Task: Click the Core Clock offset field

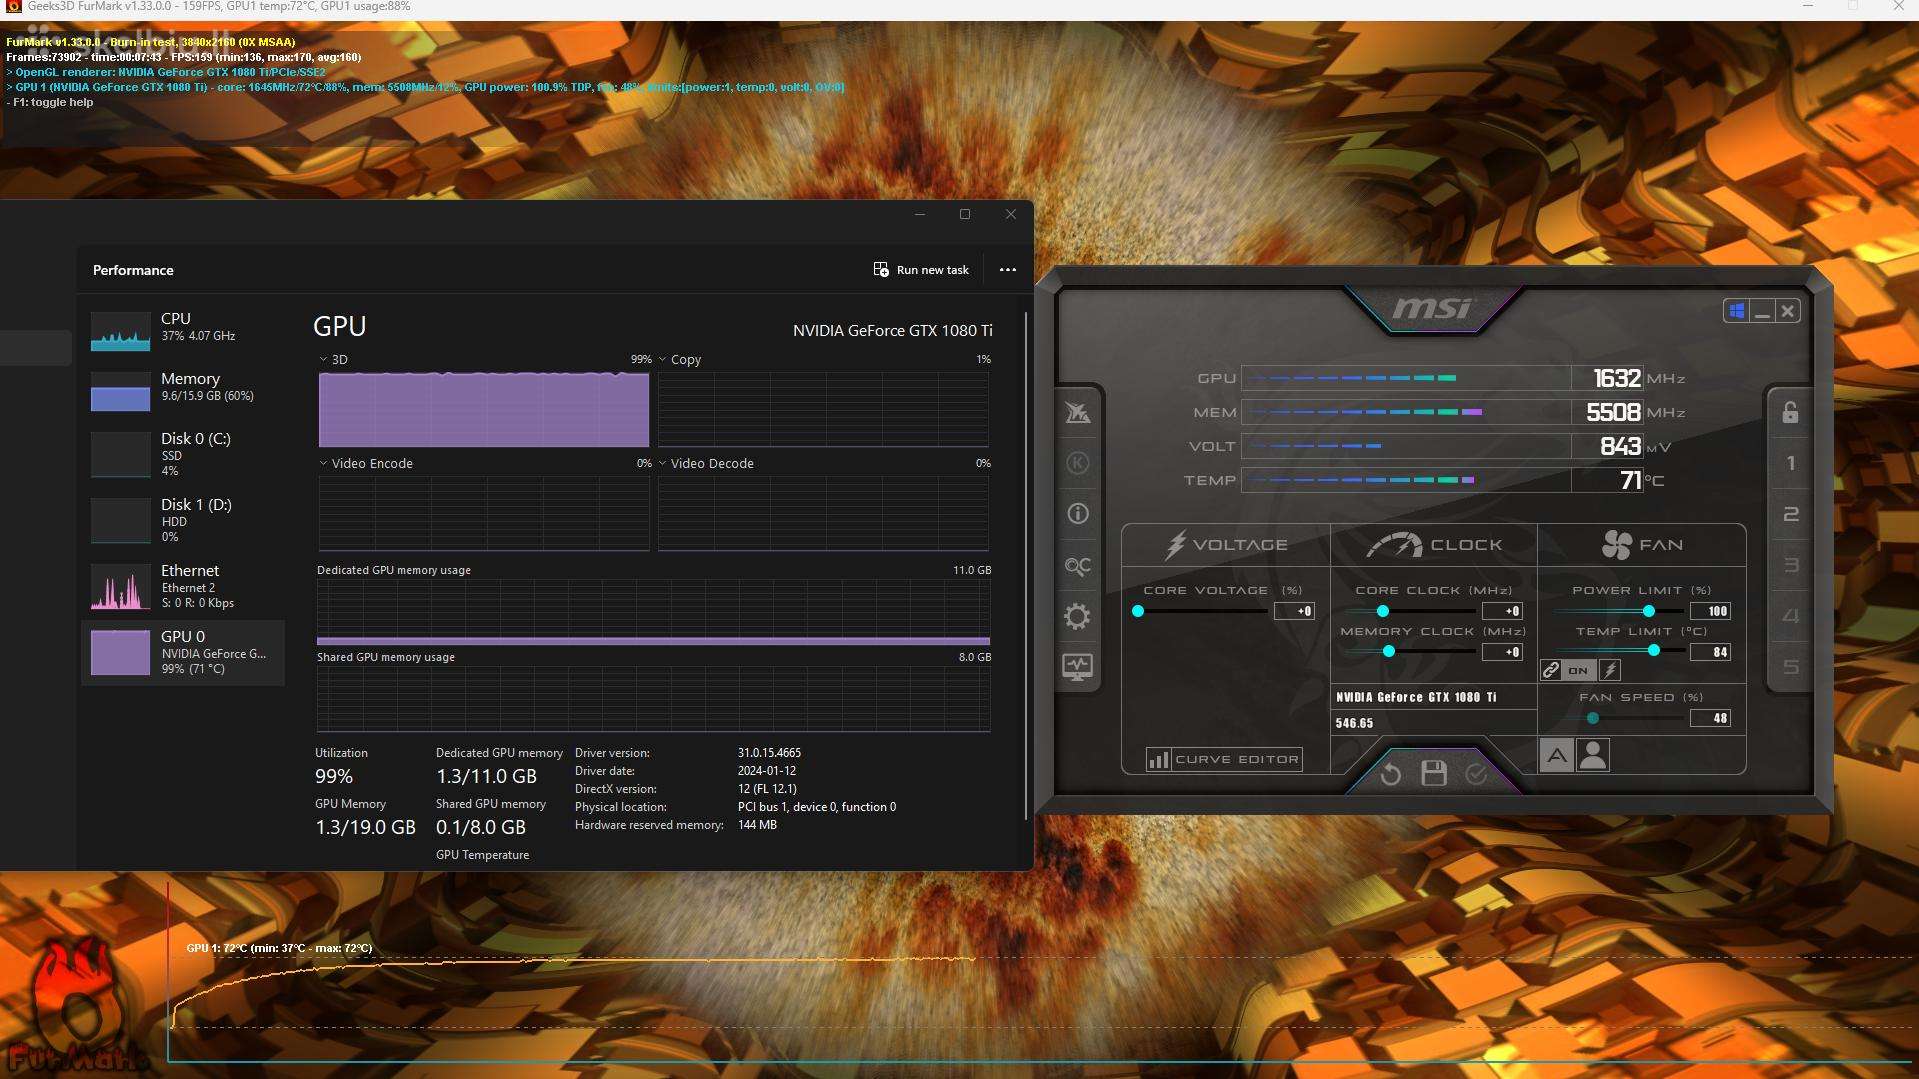Action: coord(1502,611)
